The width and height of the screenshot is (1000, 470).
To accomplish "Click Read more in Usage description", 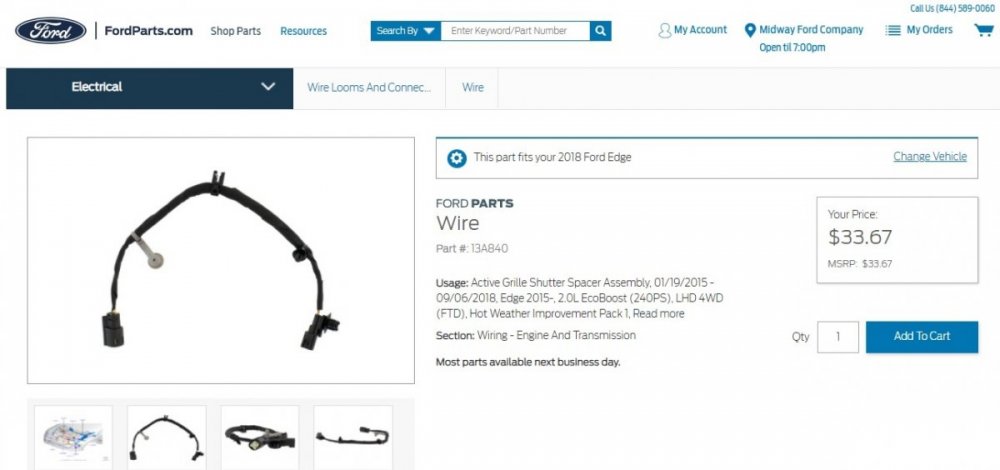I will coord(658,314).
